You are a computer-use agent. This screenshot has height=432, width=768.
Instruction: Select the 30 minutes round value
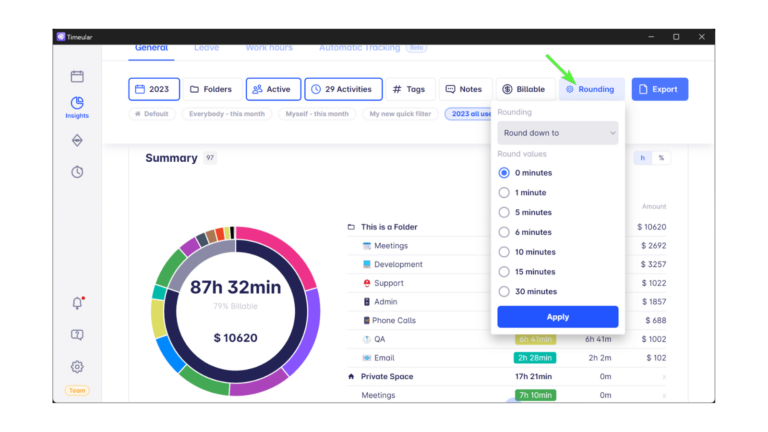(x=504, y=292)
